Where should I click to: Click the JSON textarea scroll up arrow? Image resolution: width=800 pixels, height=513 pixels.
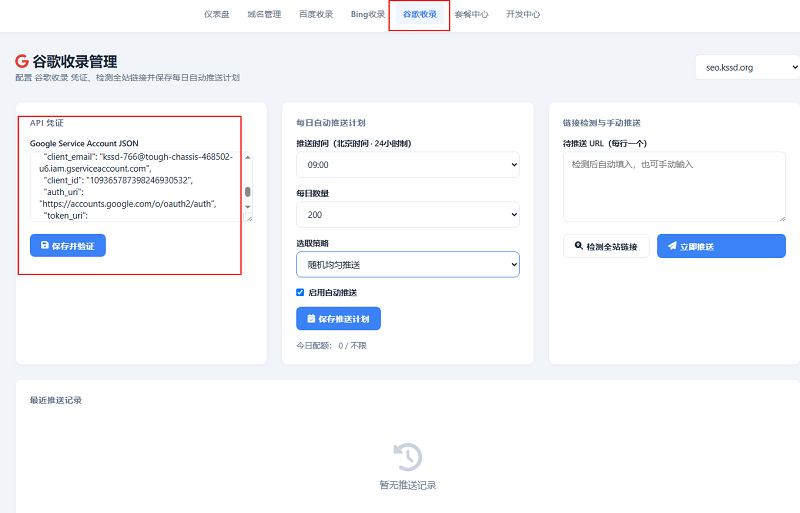[x=247, y=157]
